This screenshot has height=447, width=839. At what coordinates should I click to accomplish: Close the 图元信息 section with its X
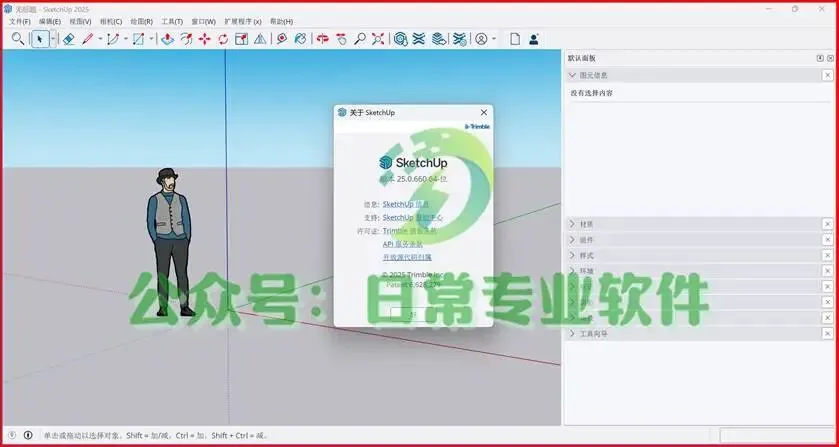pyautogui.click(x=827, y=75)
